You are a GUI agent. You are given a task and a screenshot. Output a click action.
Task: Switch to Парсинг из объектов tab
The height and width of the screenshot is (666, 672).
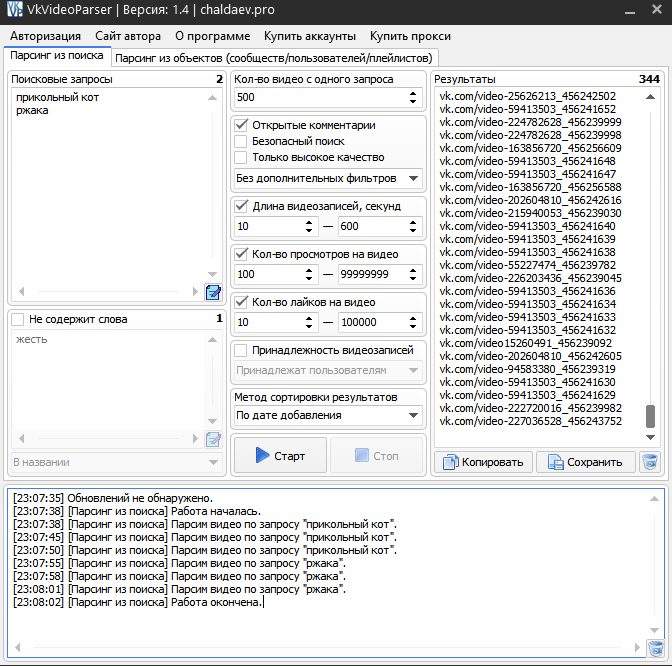[274, 57]
